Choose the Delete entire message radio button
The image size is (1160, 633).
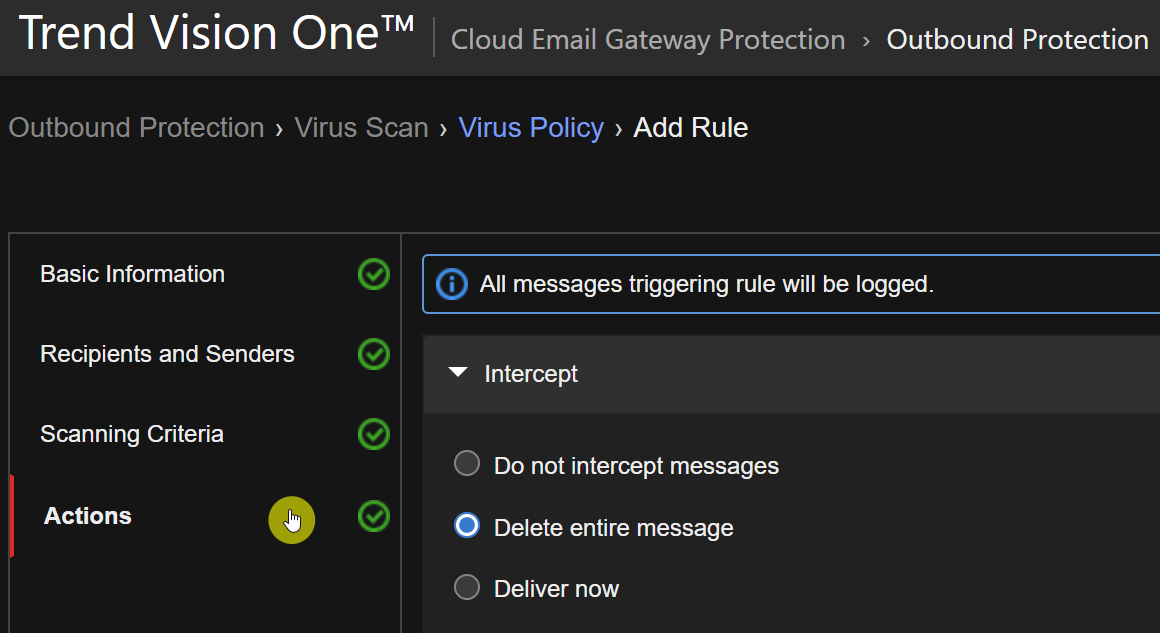(x=467, y=527)
